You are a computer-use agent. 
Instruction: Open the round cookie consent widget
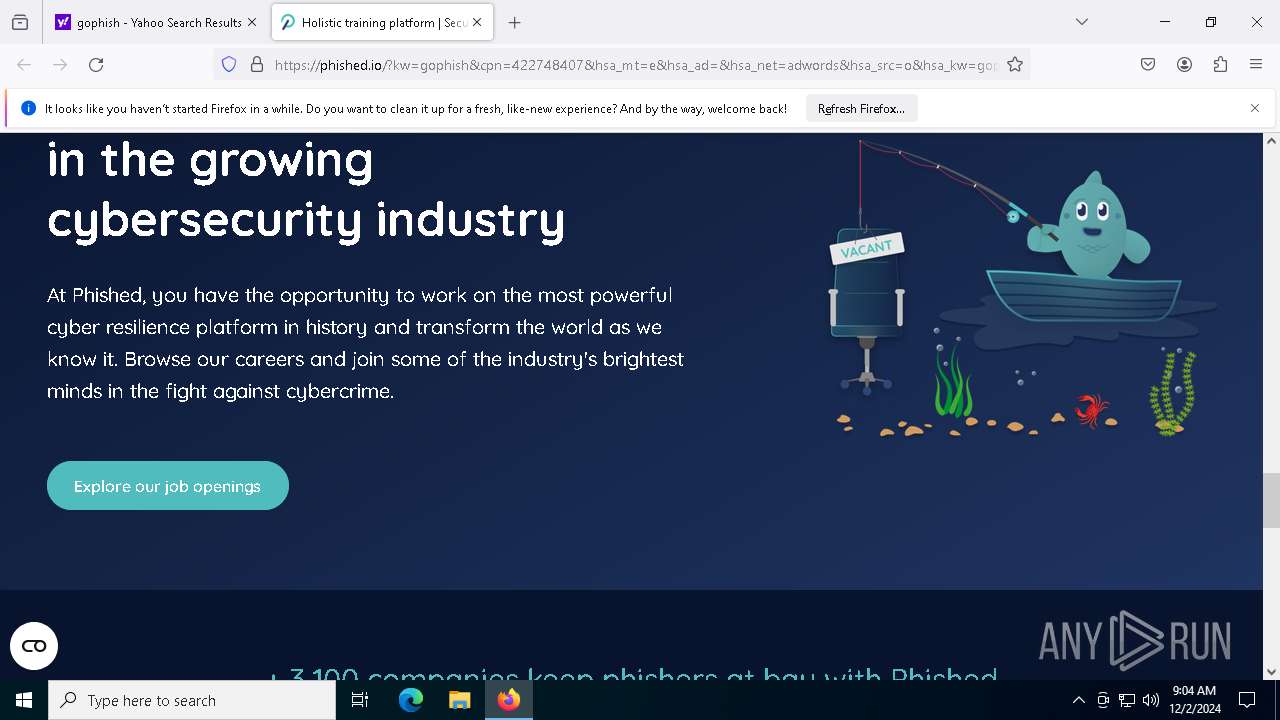coord(34,646)
